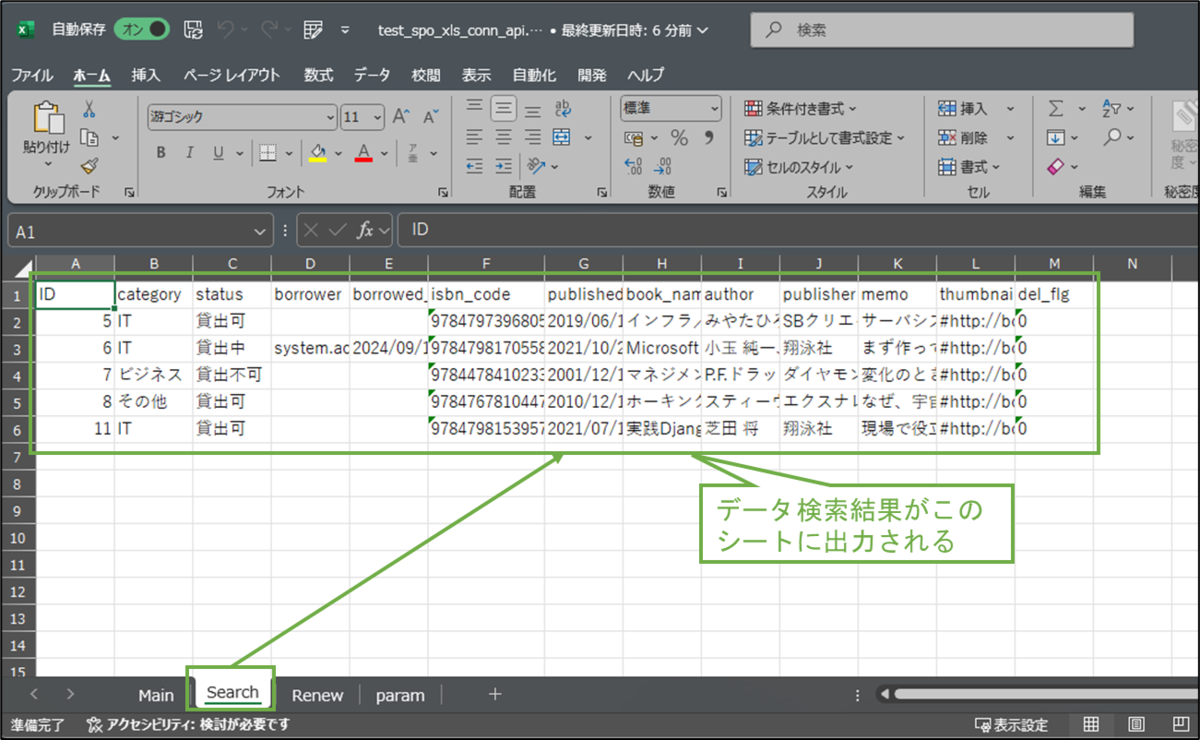Apply Comma Style number format
Image resolution: width=1200 pixels, height=740 pixels.
coord(709,138)
